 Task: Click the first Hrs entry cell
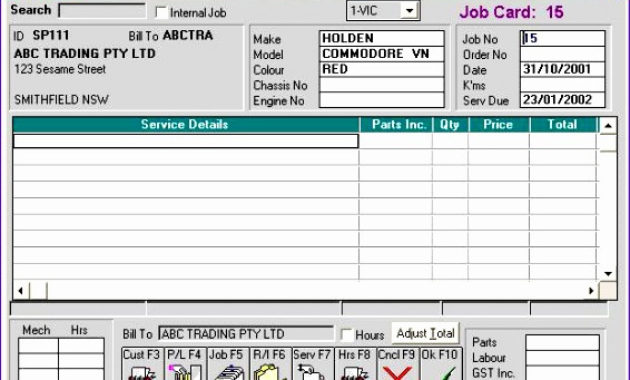[82, 346]
